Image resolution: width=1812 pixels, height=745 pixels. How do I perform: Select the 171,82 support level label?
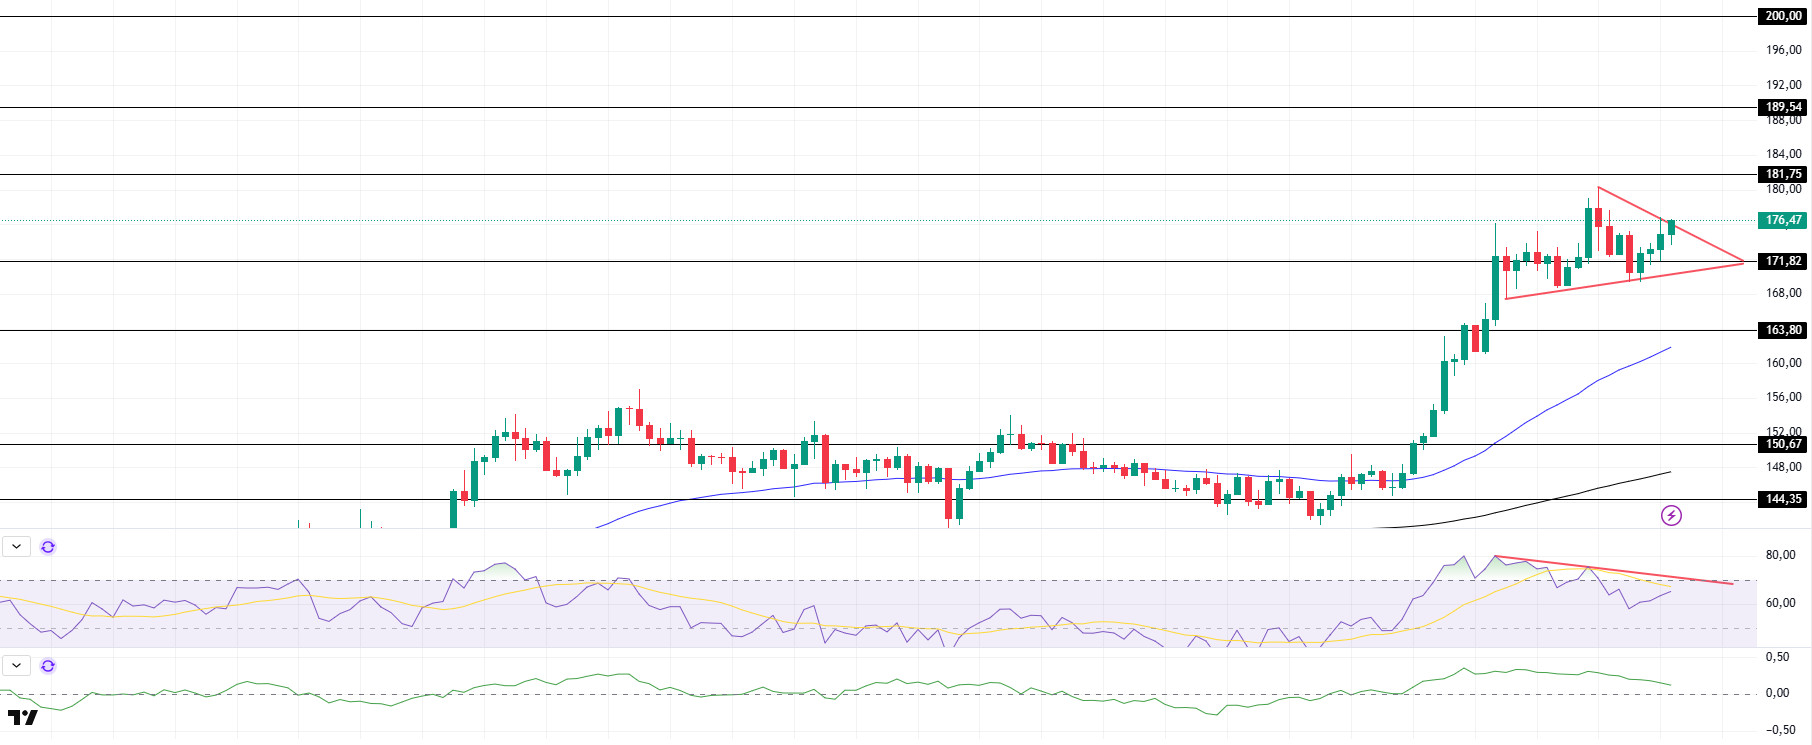pos(1783,261)
